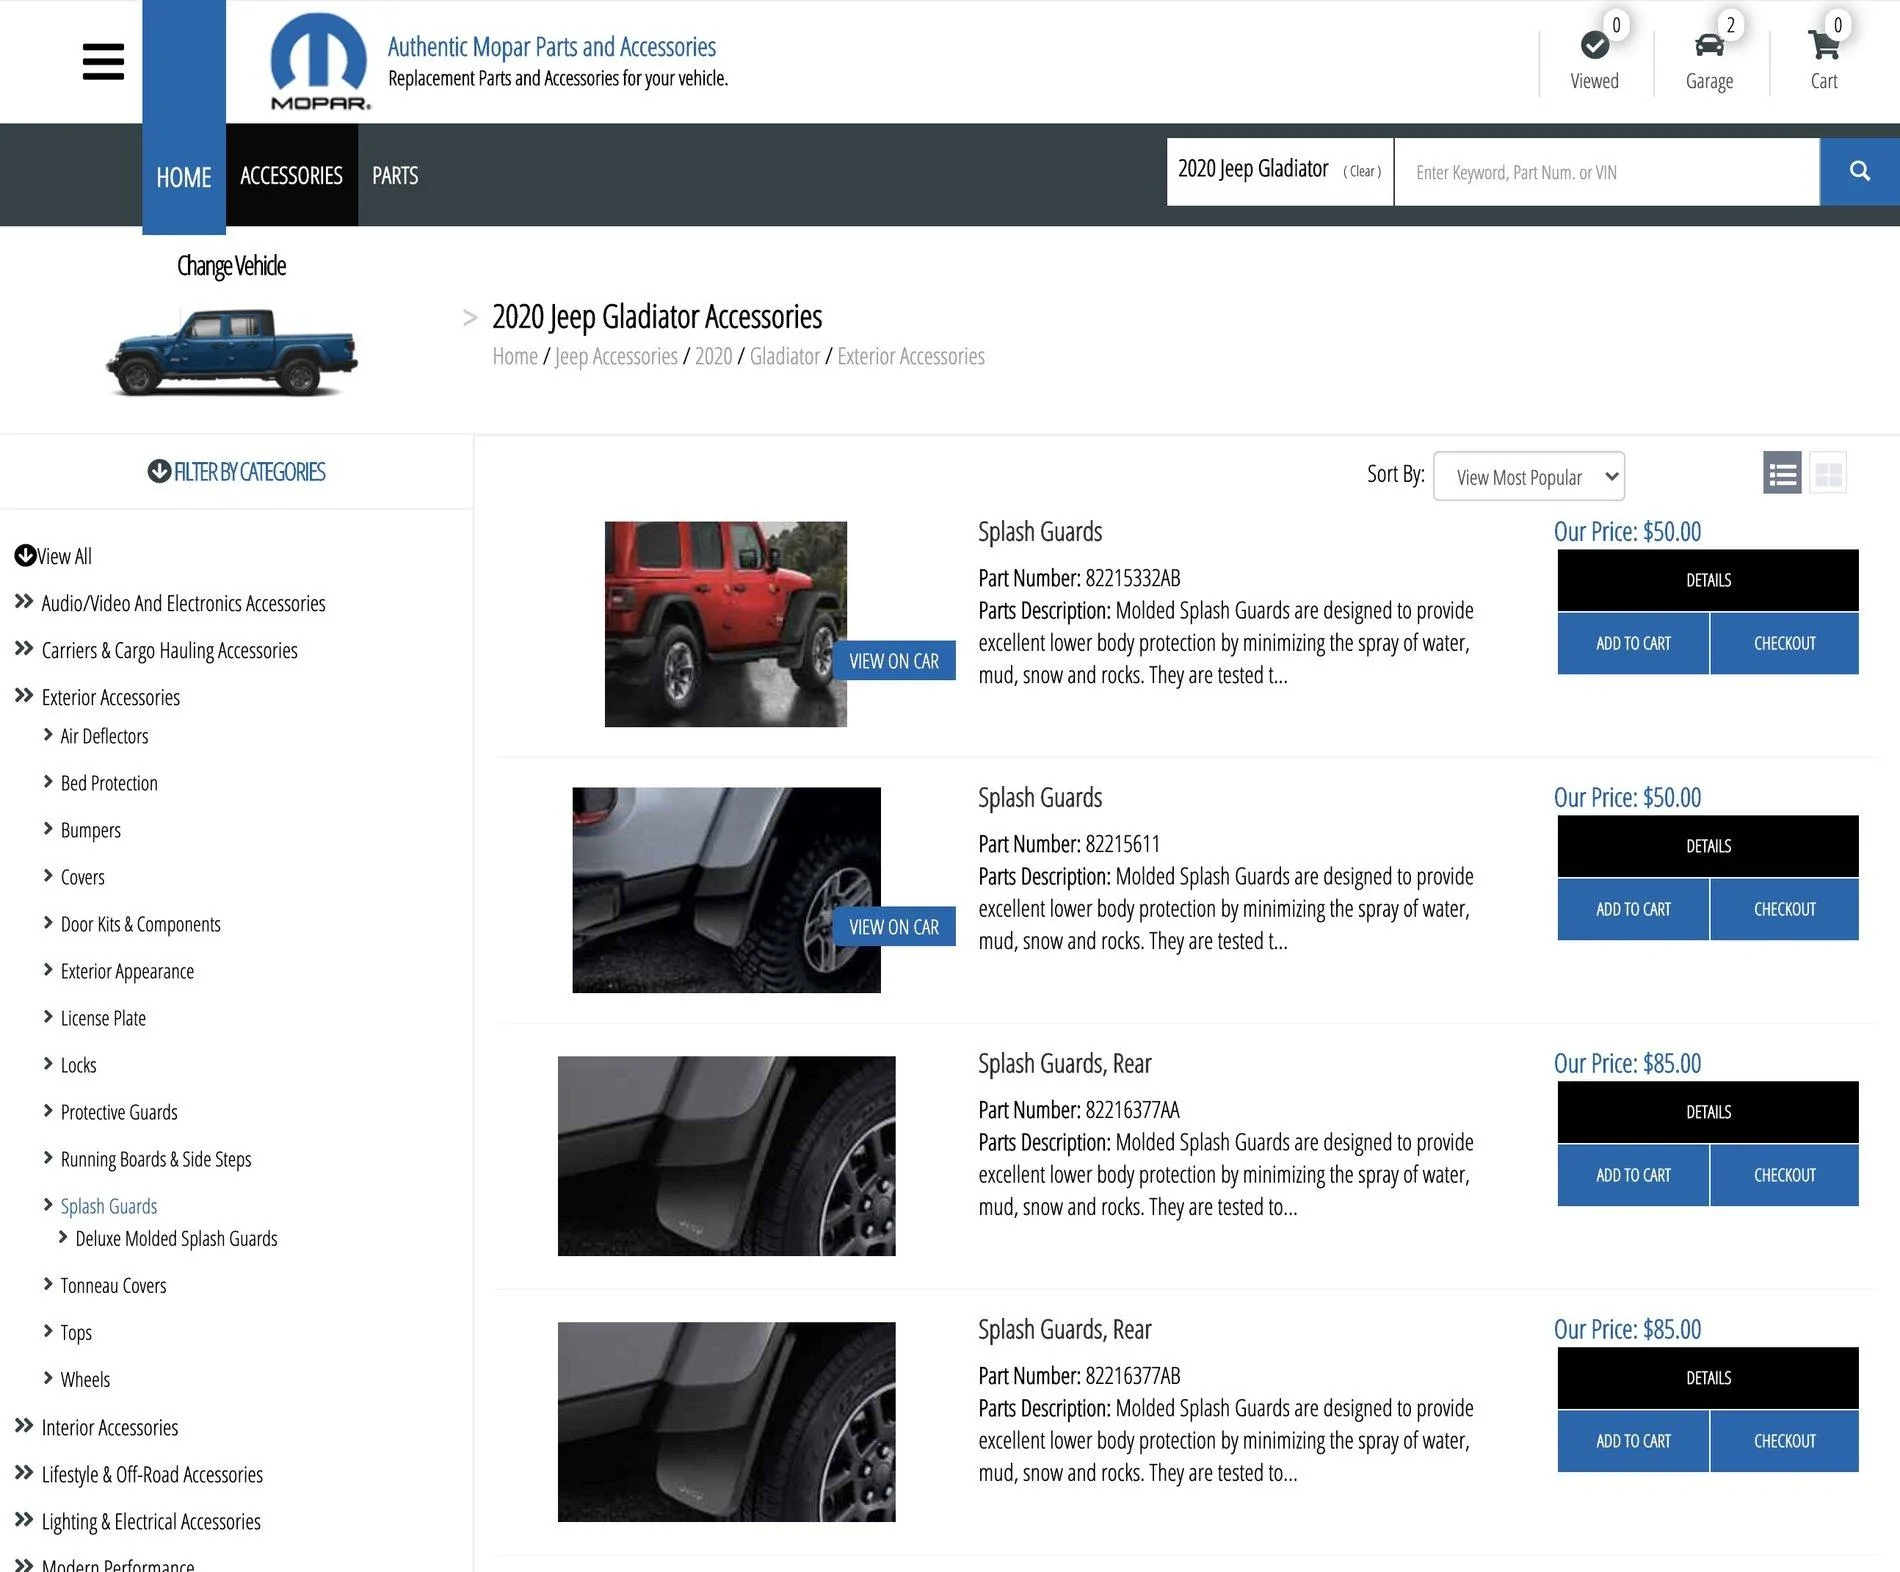Open product image for part 82216377AA

[726, 1156]
